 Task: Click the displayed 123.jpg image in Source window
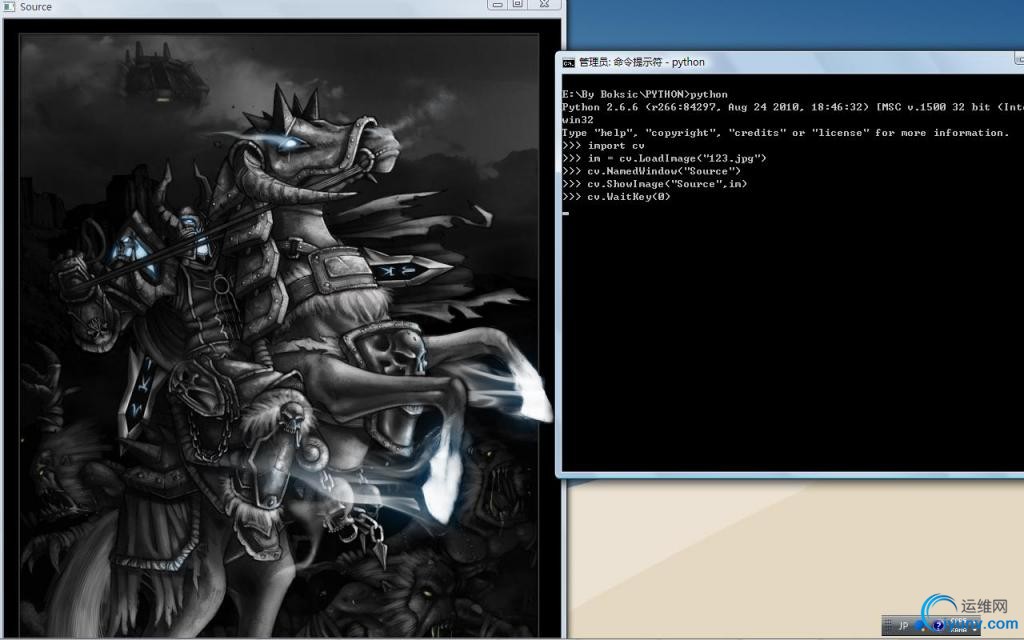[281, 328]
